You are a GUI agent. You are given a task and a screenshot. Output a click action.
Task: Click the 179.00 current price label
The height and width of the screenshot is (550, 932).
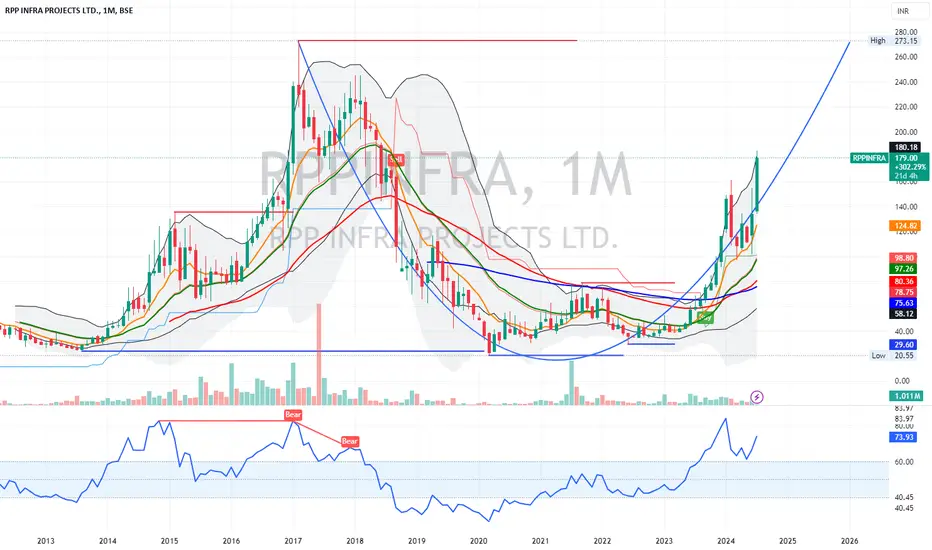pos(906,158)
